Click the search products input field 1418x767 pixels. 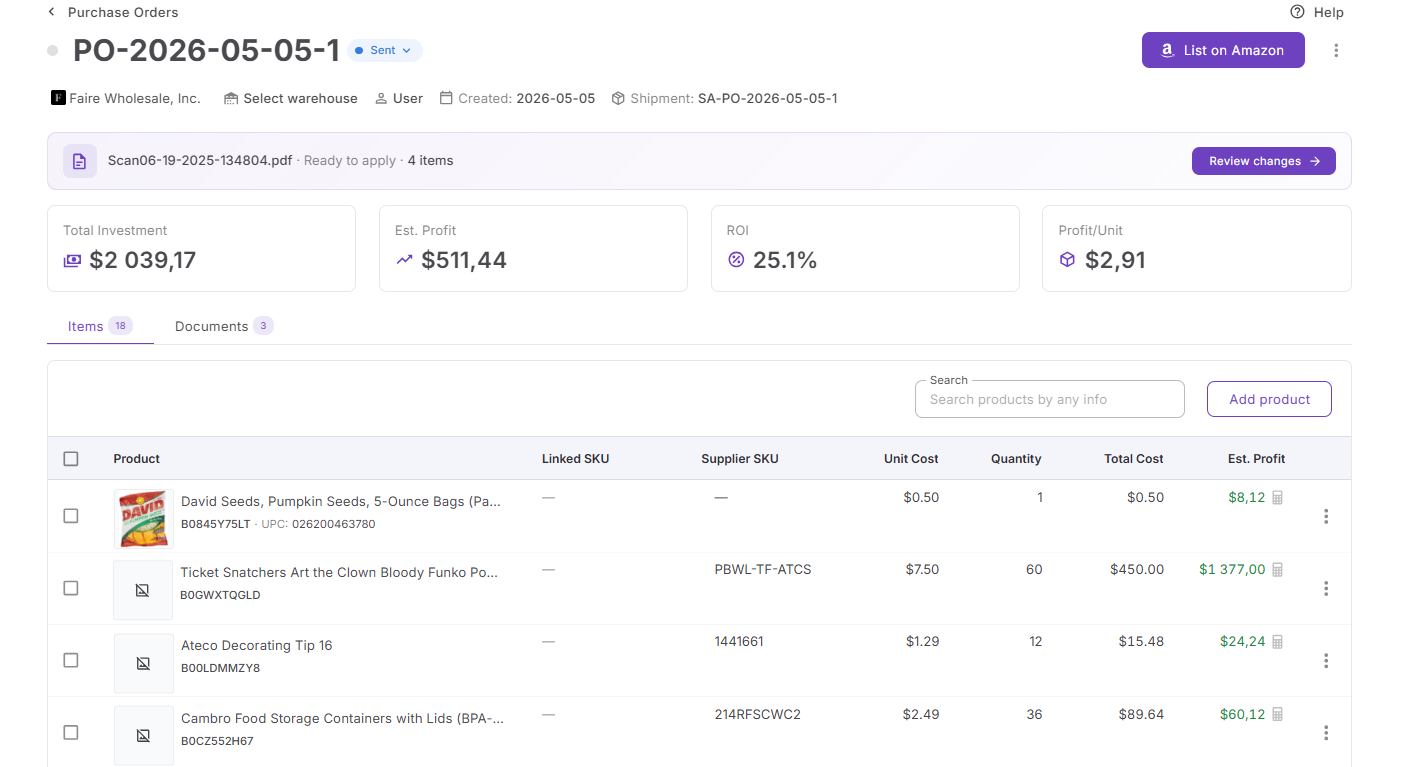[x=1050, y=399]
